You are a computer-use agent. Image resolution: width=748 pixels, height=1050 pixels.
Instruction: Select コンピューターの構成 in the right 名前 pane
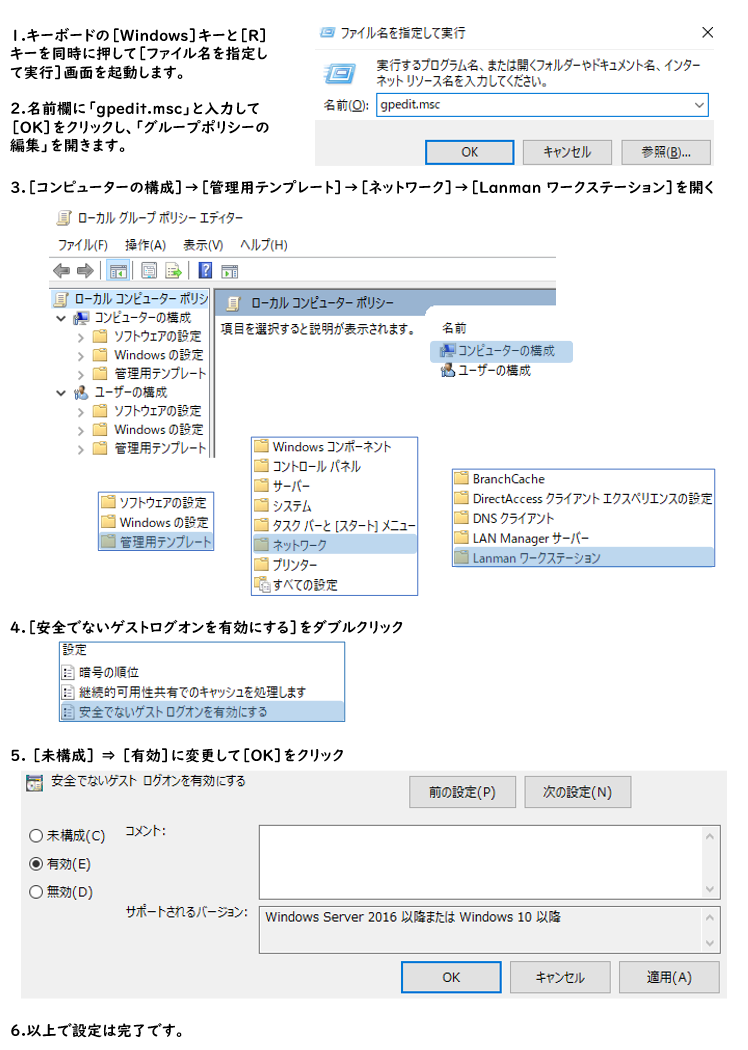[x=501, y=350]
